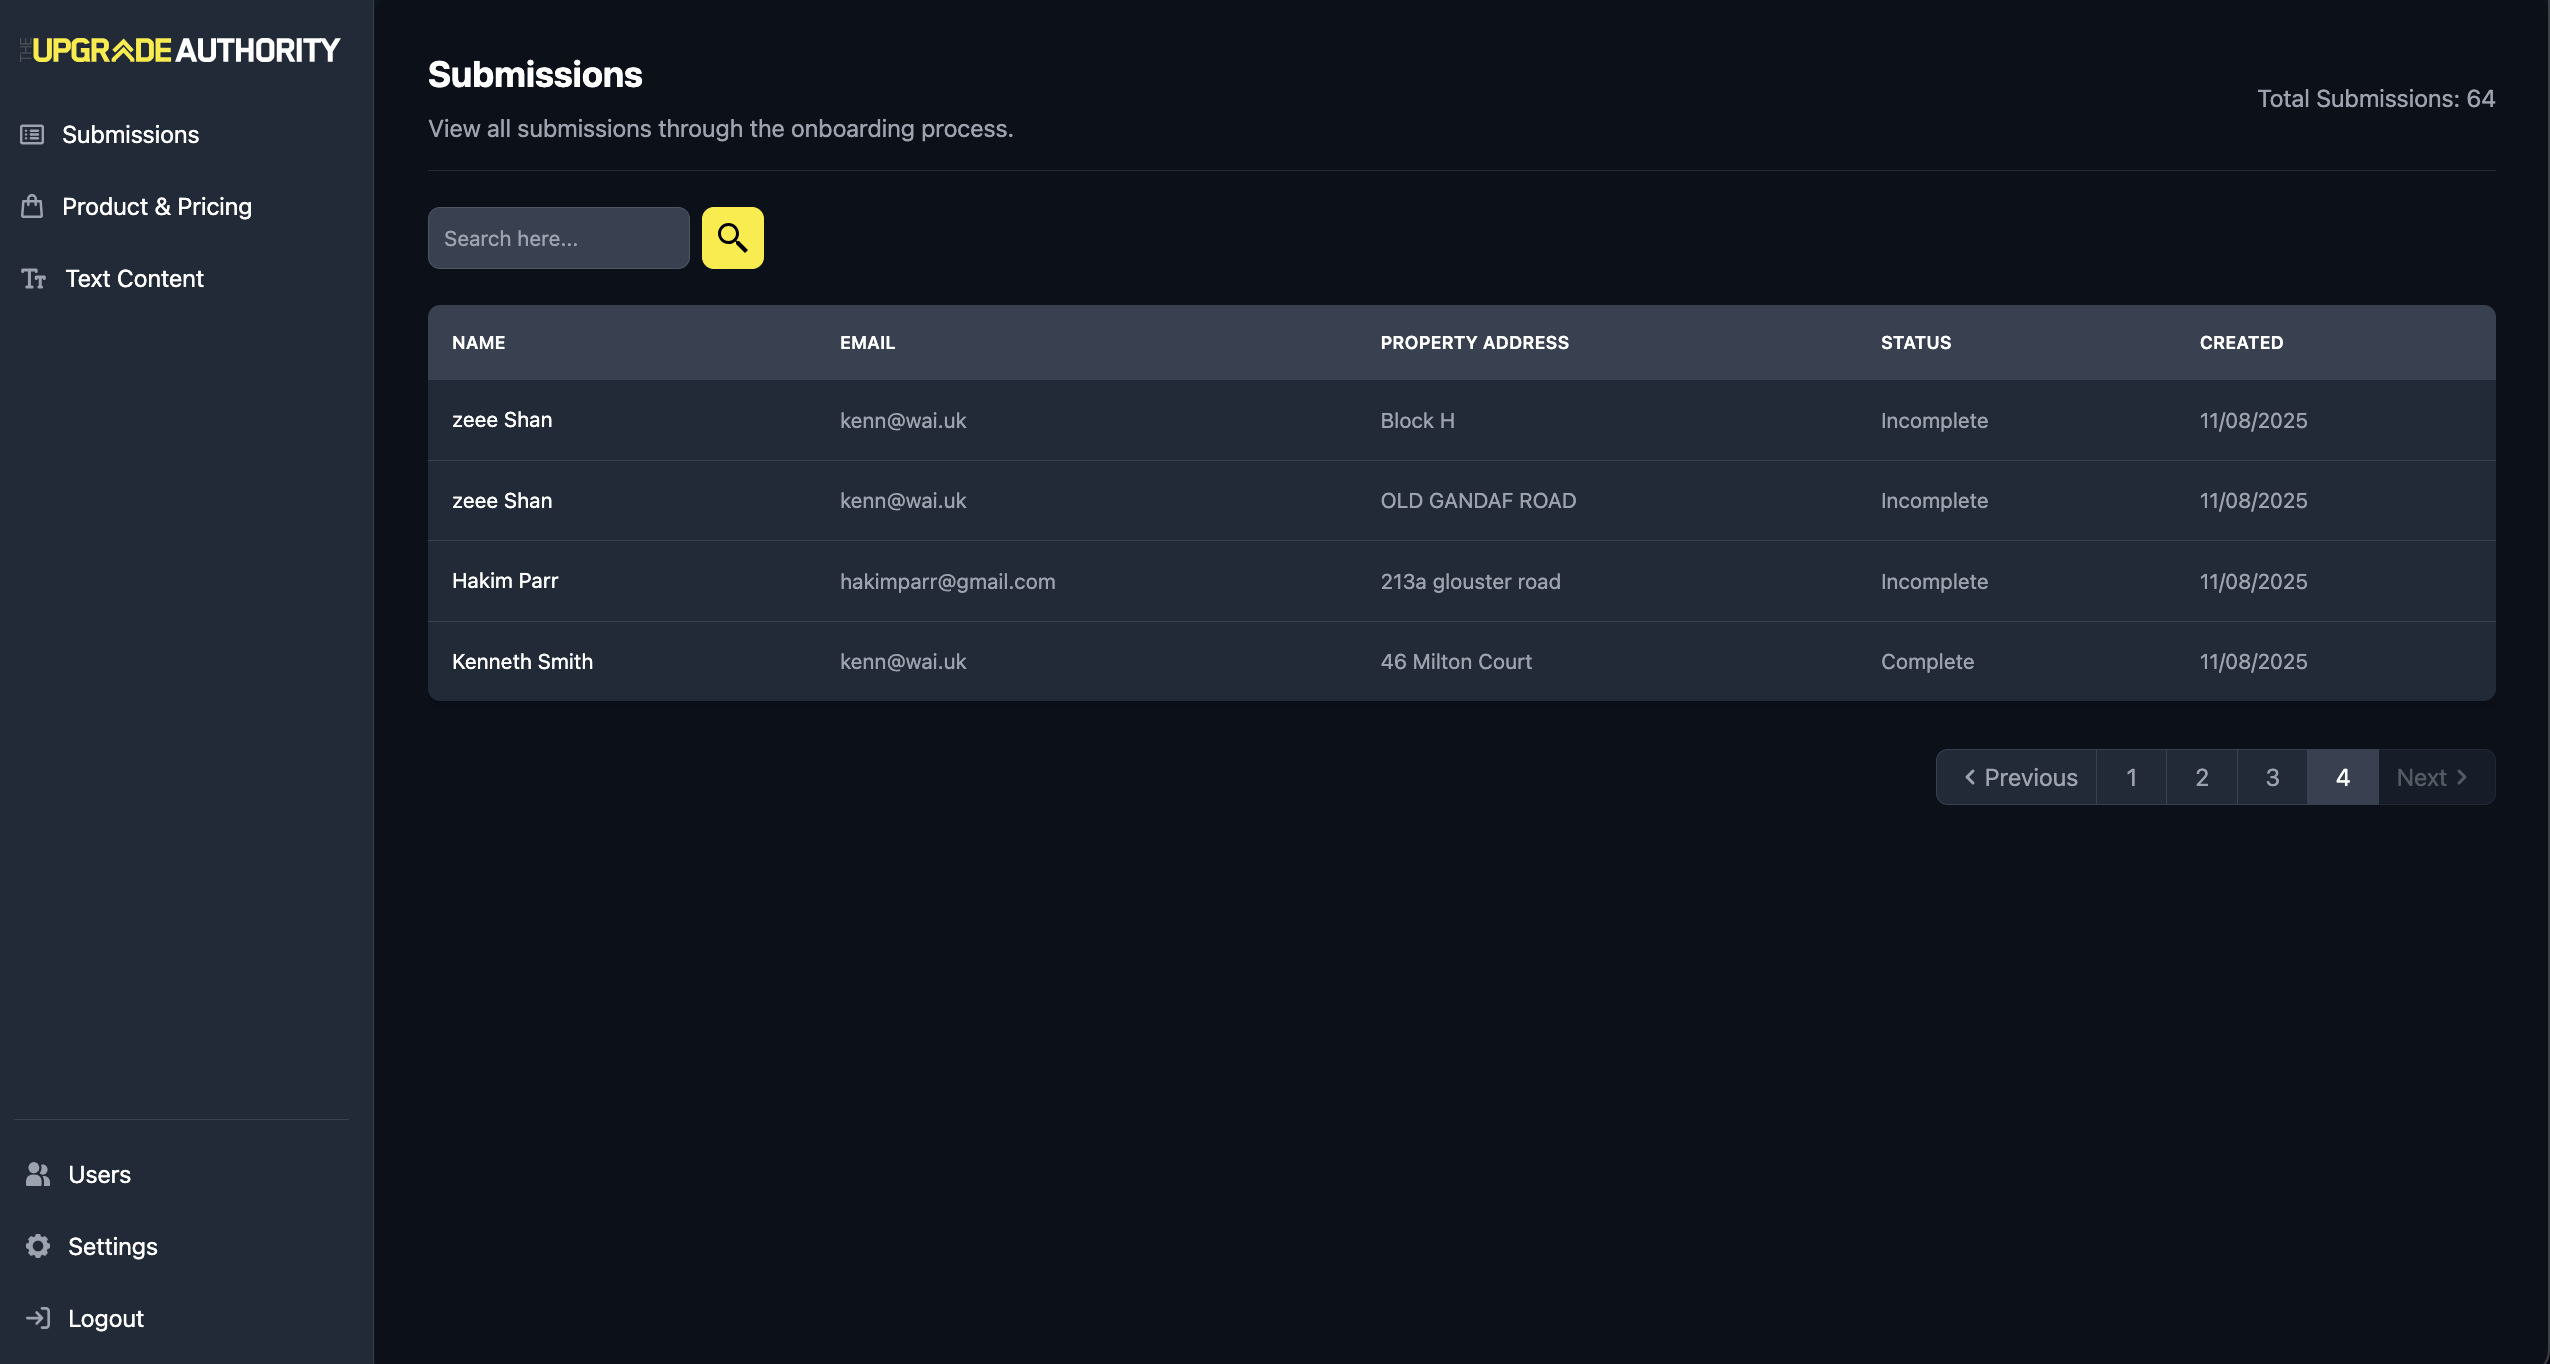Click the Logout arrow icon
The height and width of the screenshot is (1364, 2550).
pyautogui.click(x=38, y=1318)
